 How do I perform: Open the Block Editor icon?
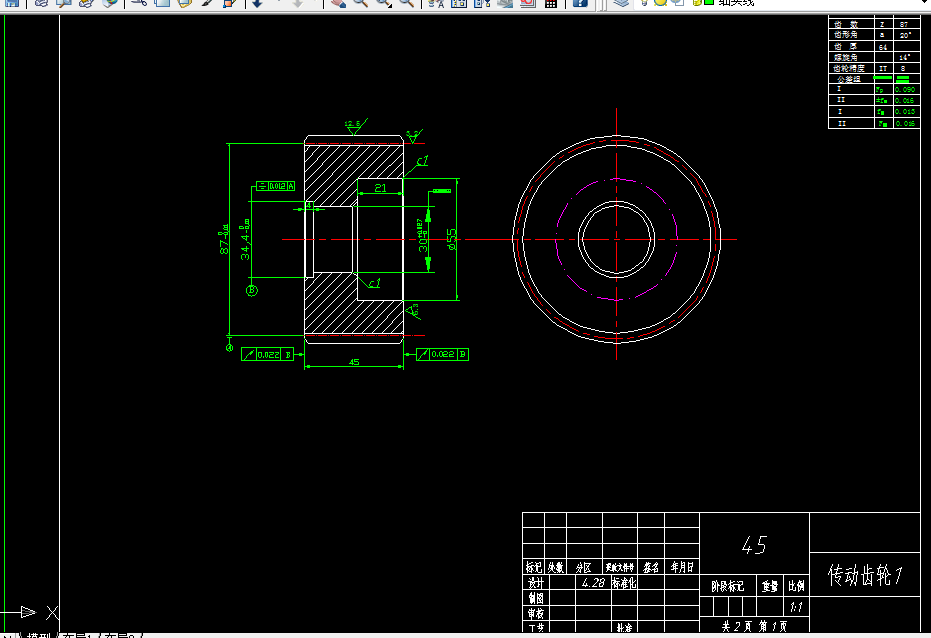(x=230, y=3)
